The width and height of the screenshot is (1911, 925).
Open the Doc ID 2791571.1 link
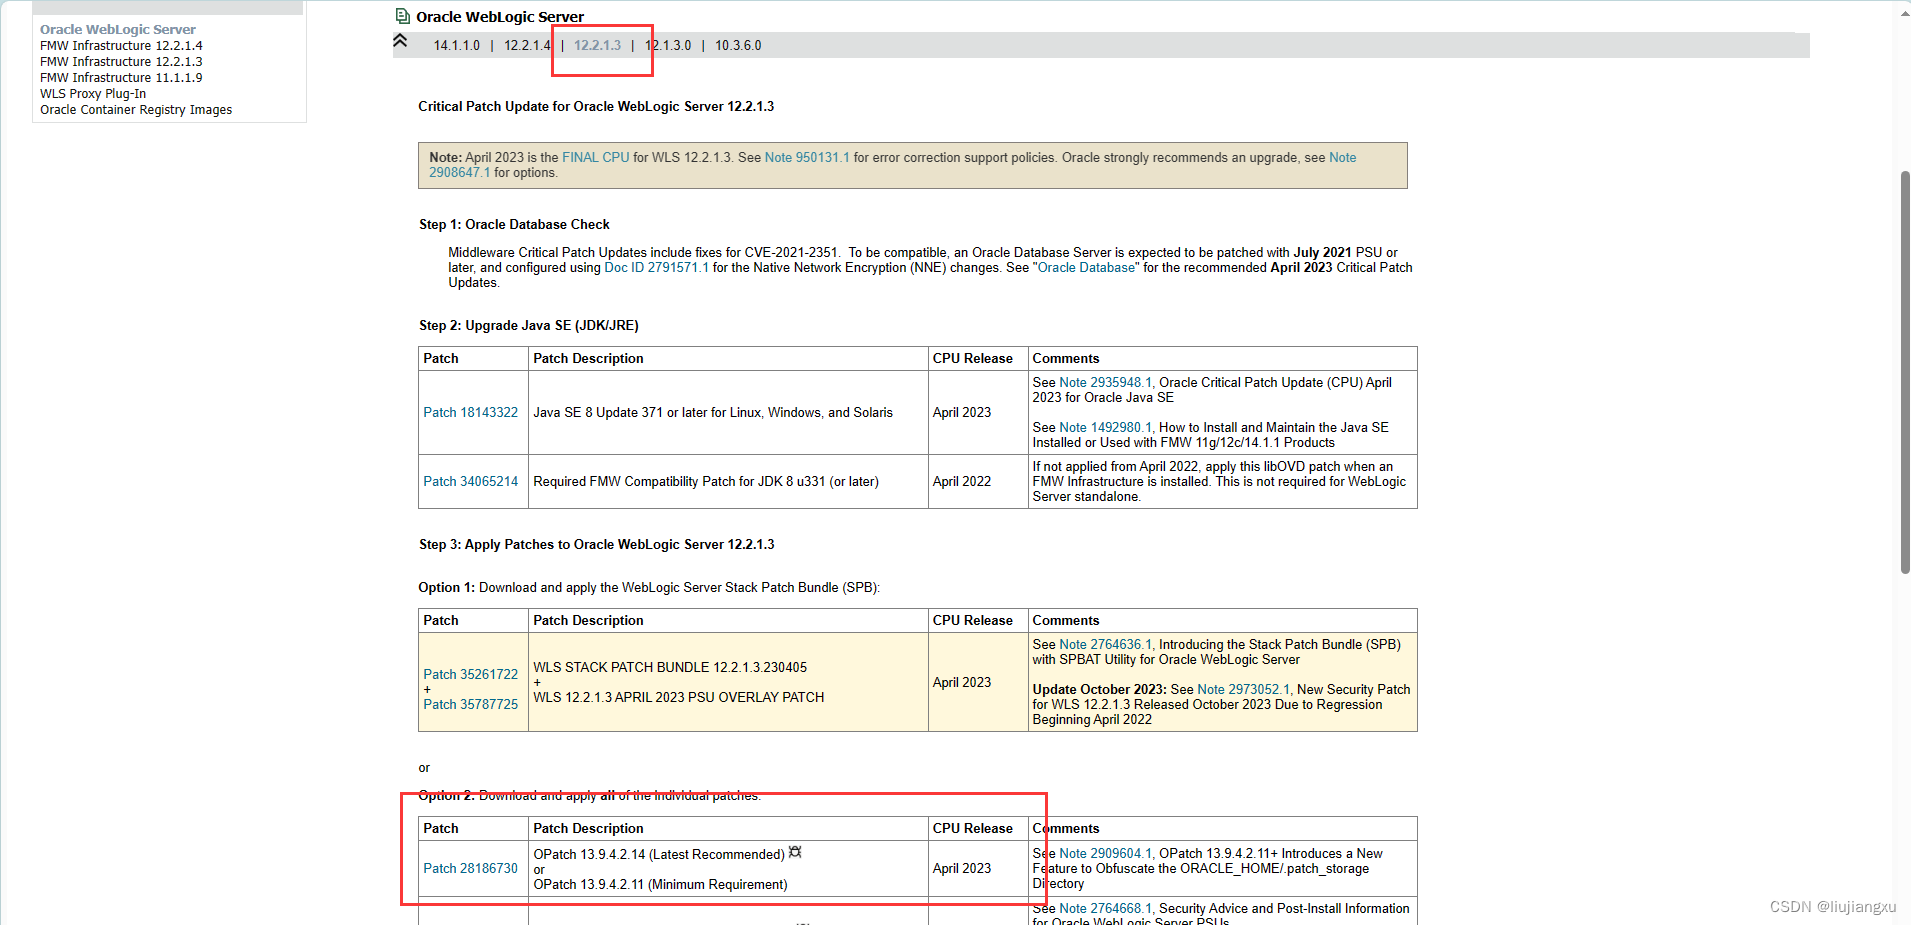pos(656,268)
